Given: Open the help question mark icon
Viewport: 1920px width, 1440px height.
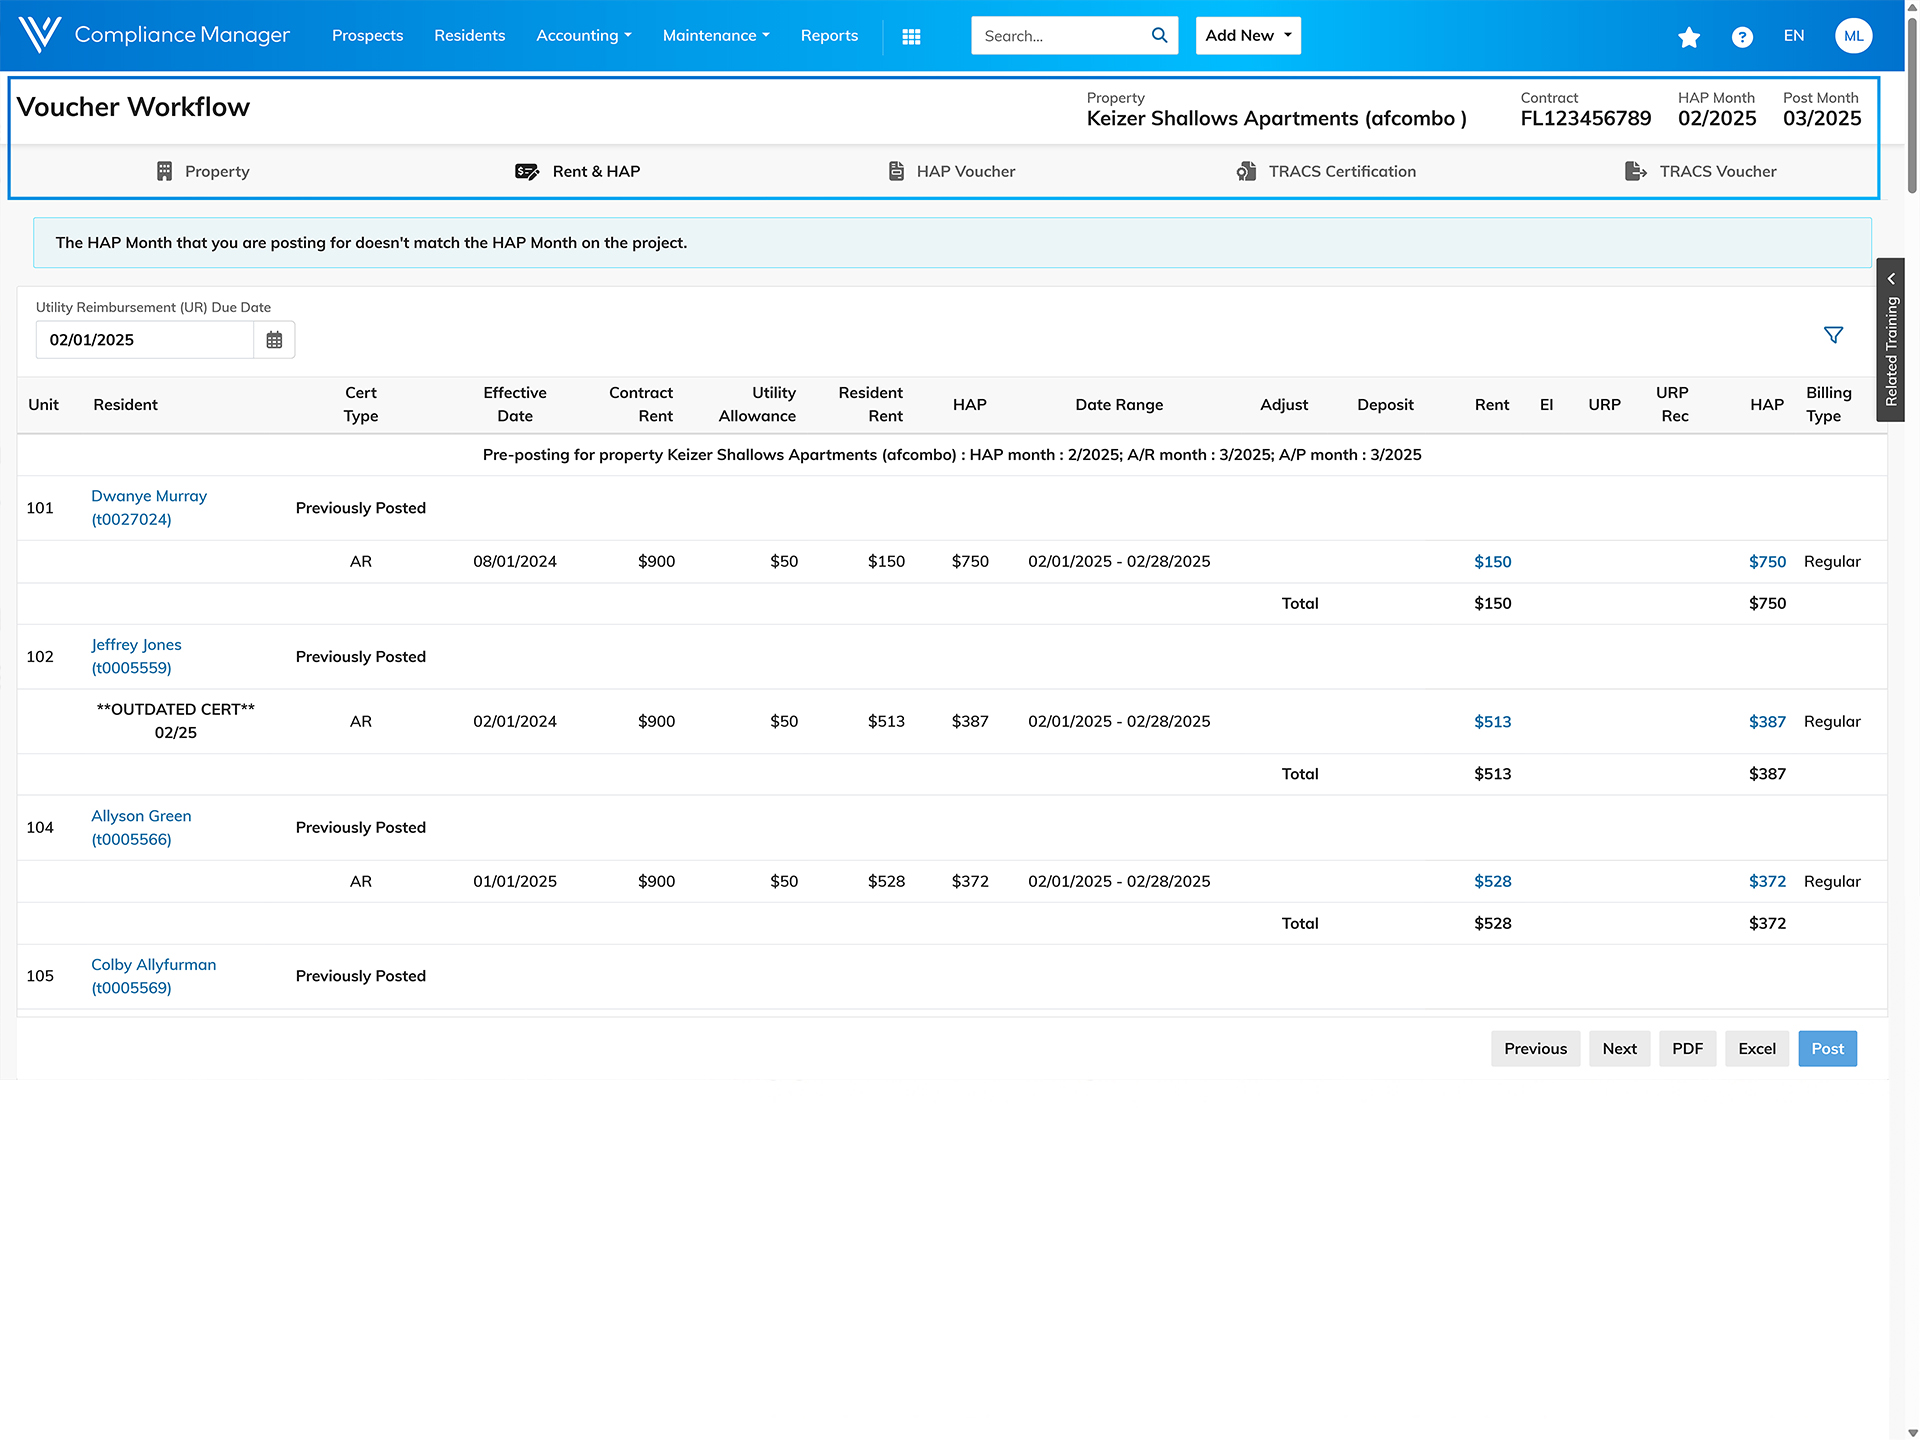Looking at the screenshot, I should [1742, 37].
